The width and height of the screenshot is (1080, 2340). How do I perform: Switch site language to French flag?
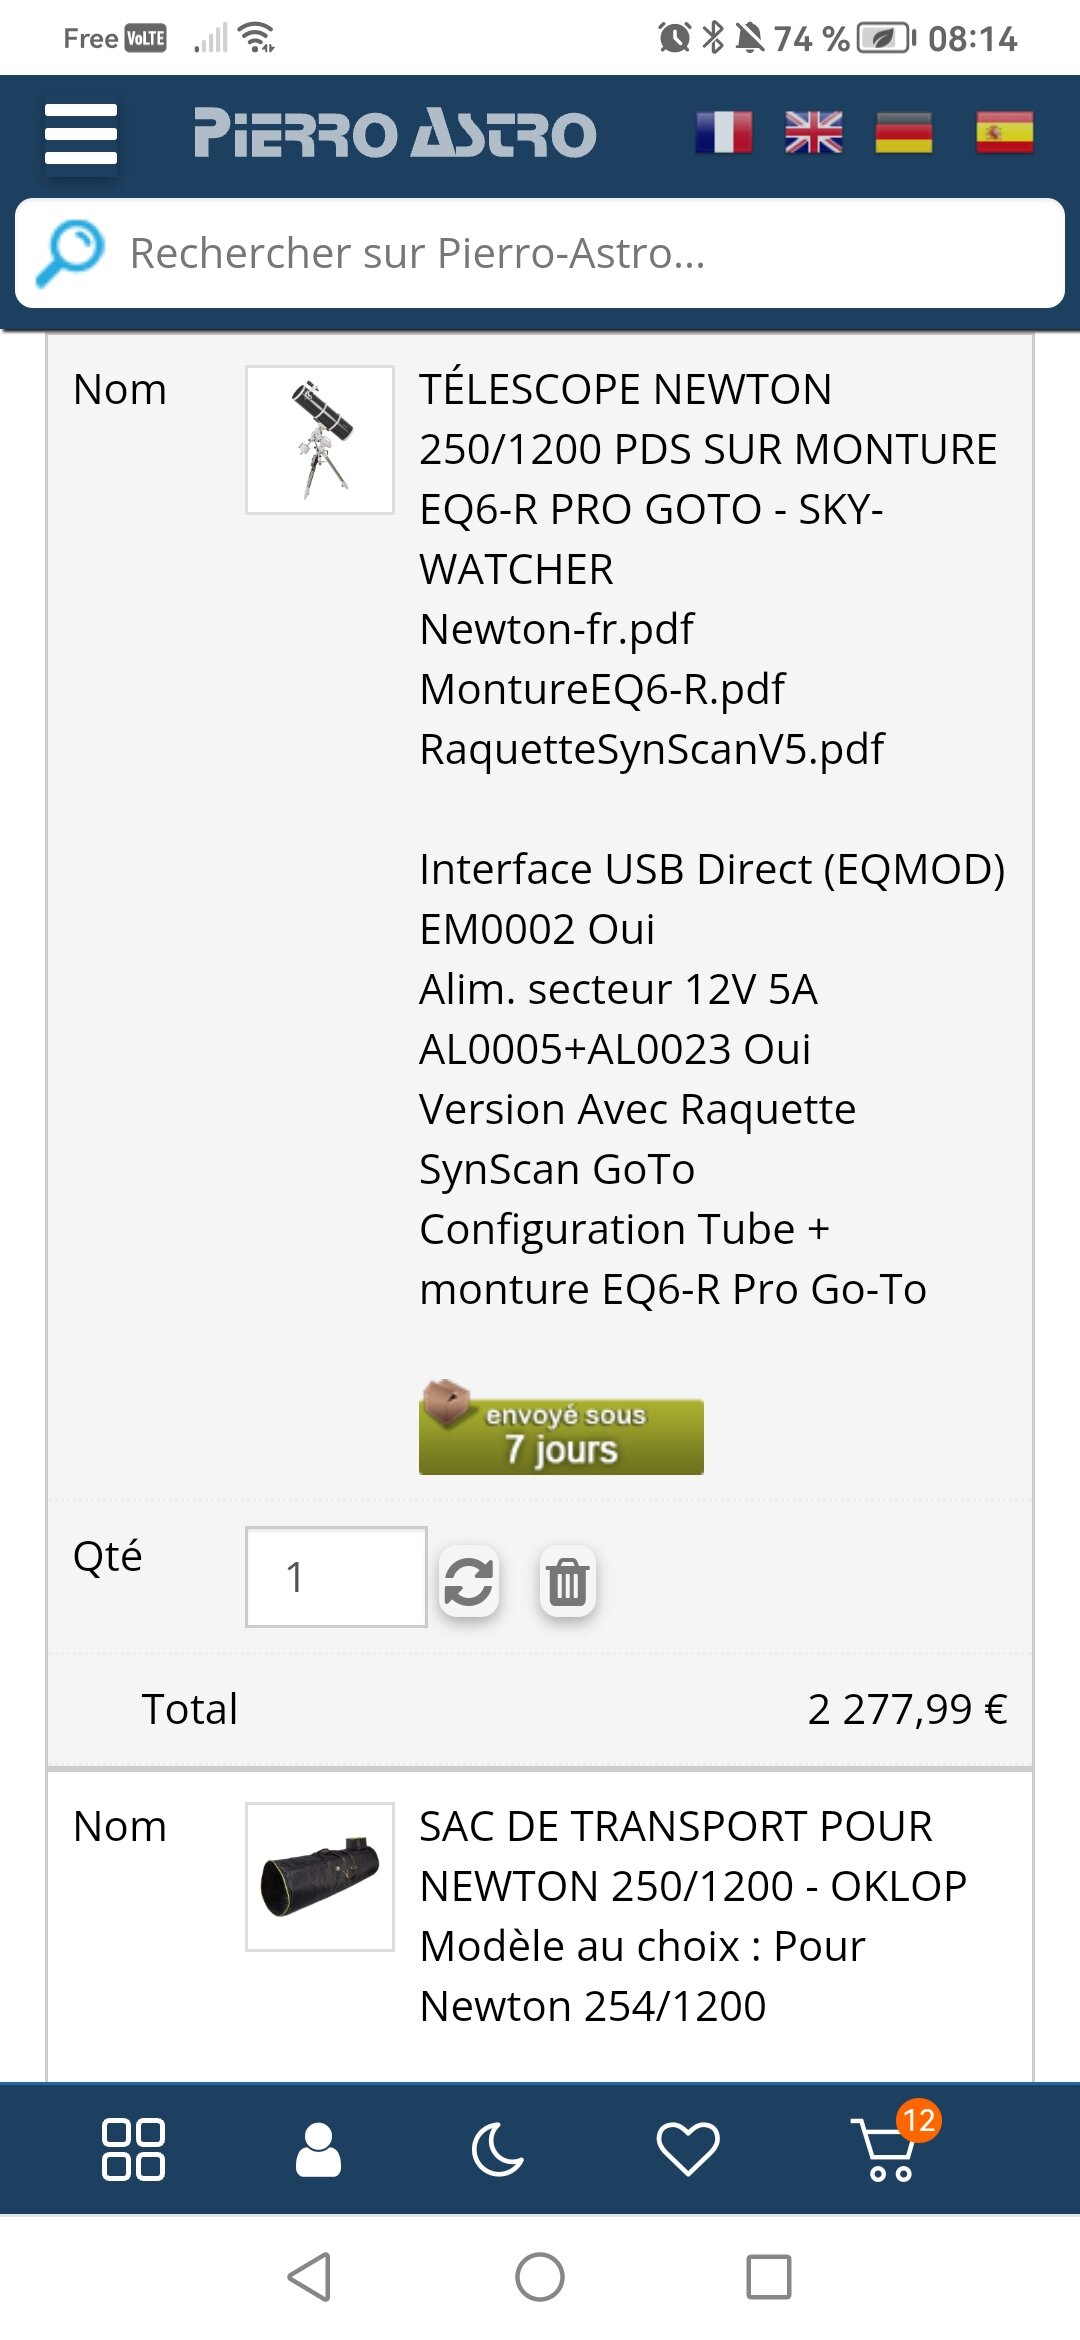click(724, 133)
